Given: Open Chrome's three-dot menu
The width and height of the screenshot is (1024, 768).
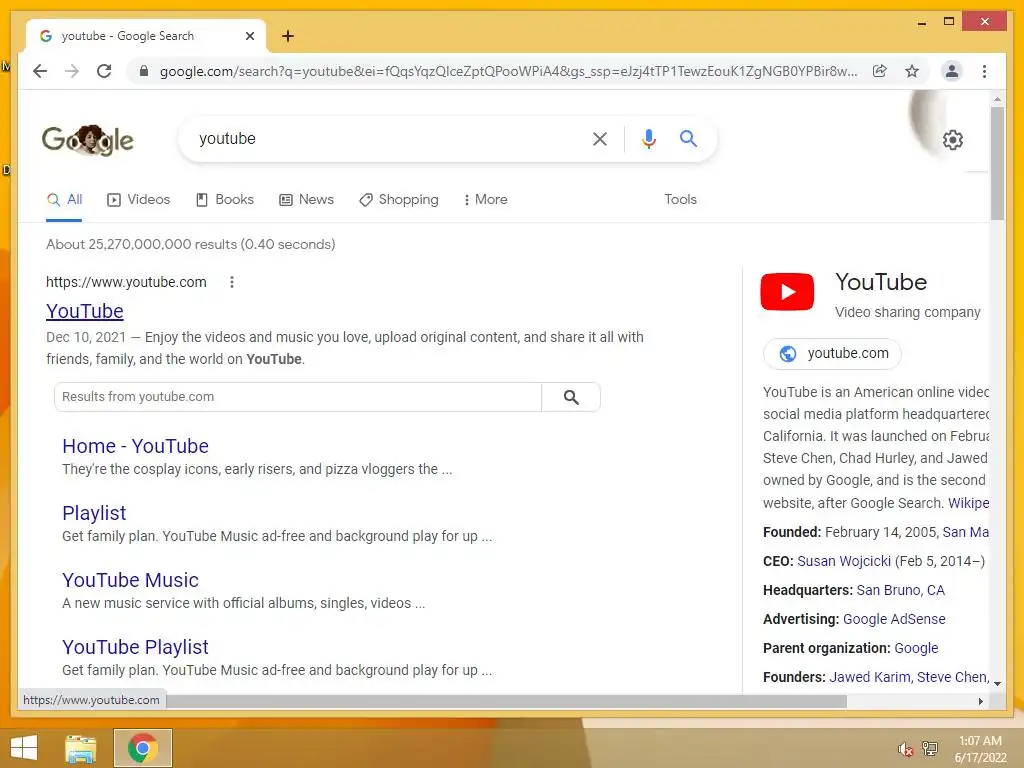Looking at the screenshot, I should pos(984,71).
